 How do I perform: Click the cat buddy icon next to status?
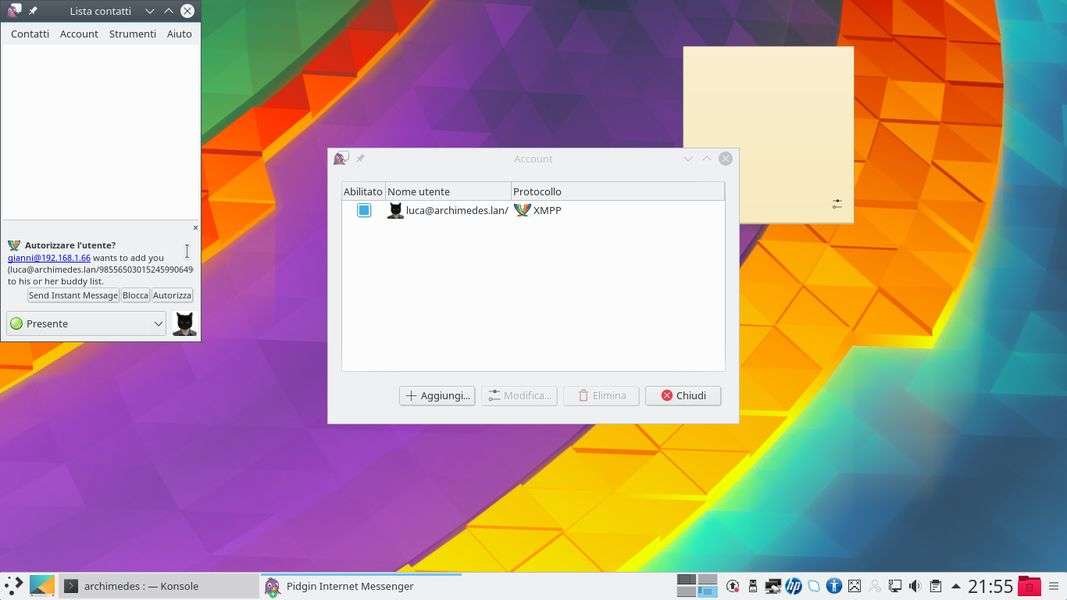(x=184, y=324)
